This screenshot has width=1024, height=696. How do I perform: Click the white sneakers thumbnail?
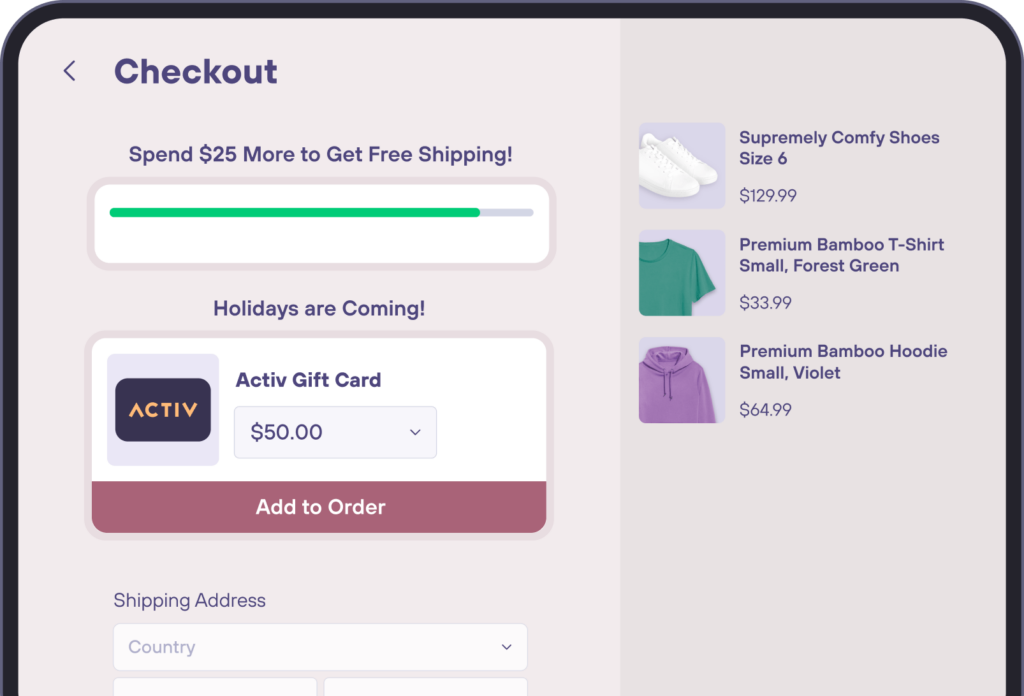coord(681,165)
